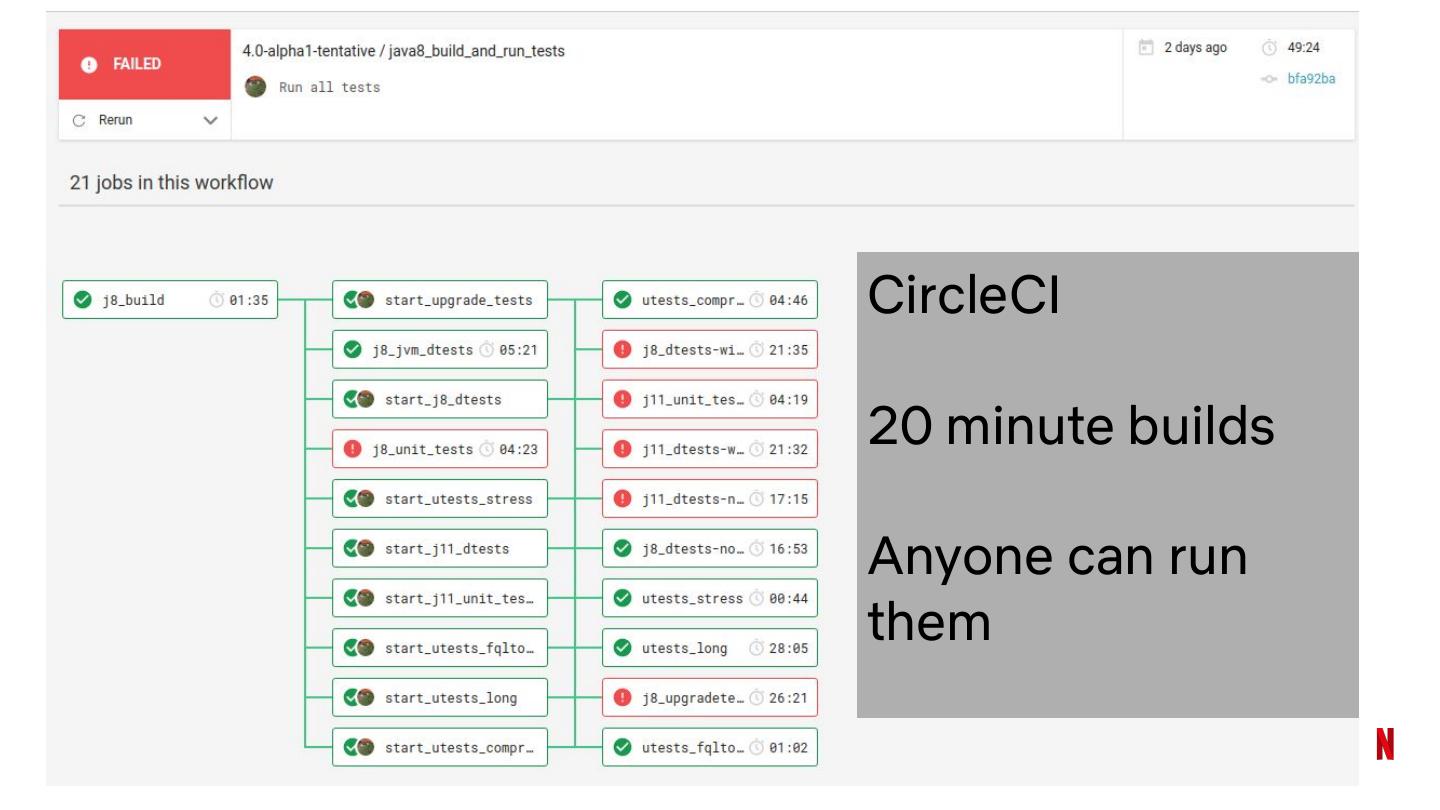Expand the Rerun dropdown chevron
Screen dimensions: 1440x810
pyautogui.click(x=210, y=120)
